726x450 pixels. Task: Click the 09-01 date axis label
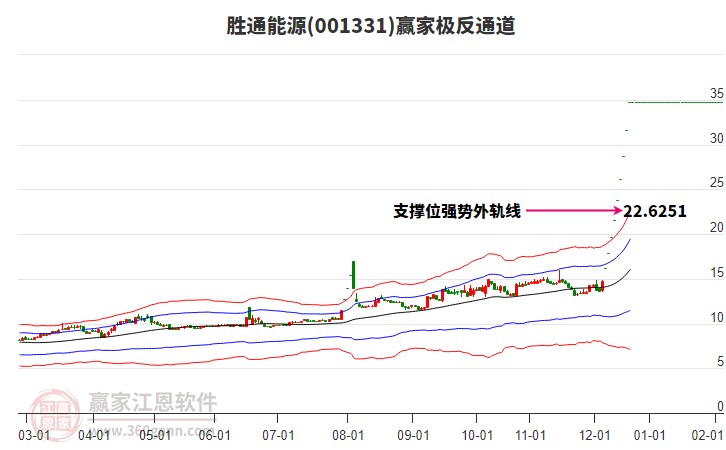(413, 436)
